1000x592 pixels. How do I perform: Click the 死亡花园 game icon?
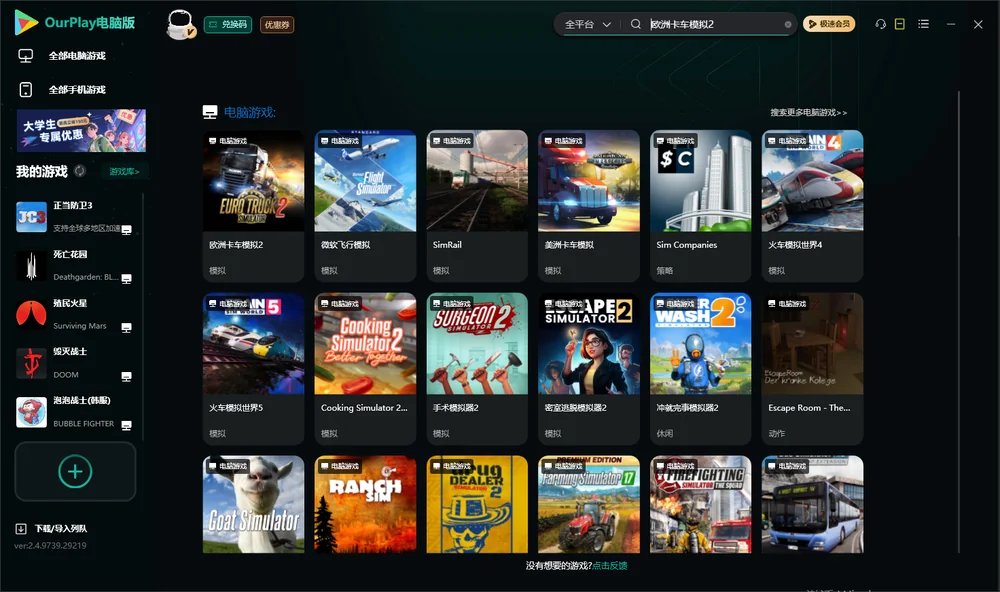31,266
